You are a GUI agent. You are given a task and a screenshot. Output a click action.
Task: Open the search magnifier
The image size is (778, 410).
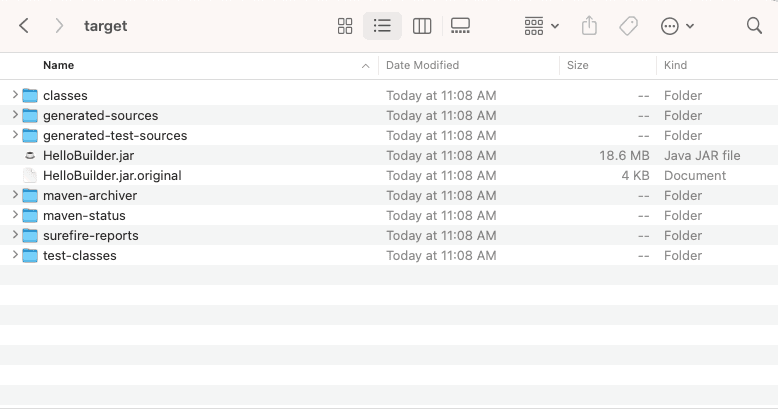(x=754, y=26)
